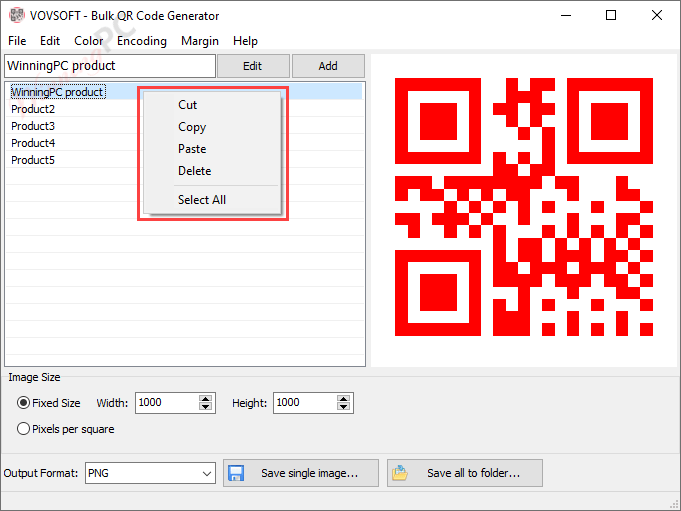This screenshot has height=511, width=681.
Task: Open the Margin menu
Action: pyautogui.click(x=200, y=41)
